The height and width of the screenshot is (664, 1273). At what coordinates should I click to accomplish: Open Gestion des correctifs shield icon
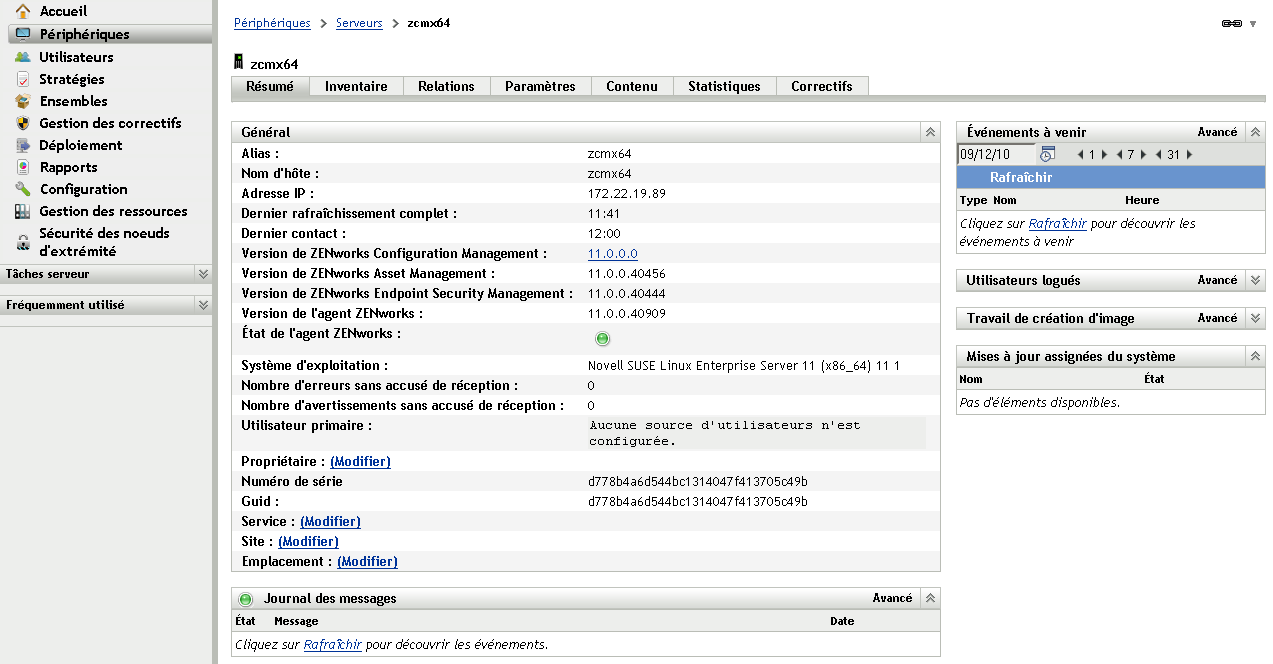pyautogui.click(x=22, y=123)
